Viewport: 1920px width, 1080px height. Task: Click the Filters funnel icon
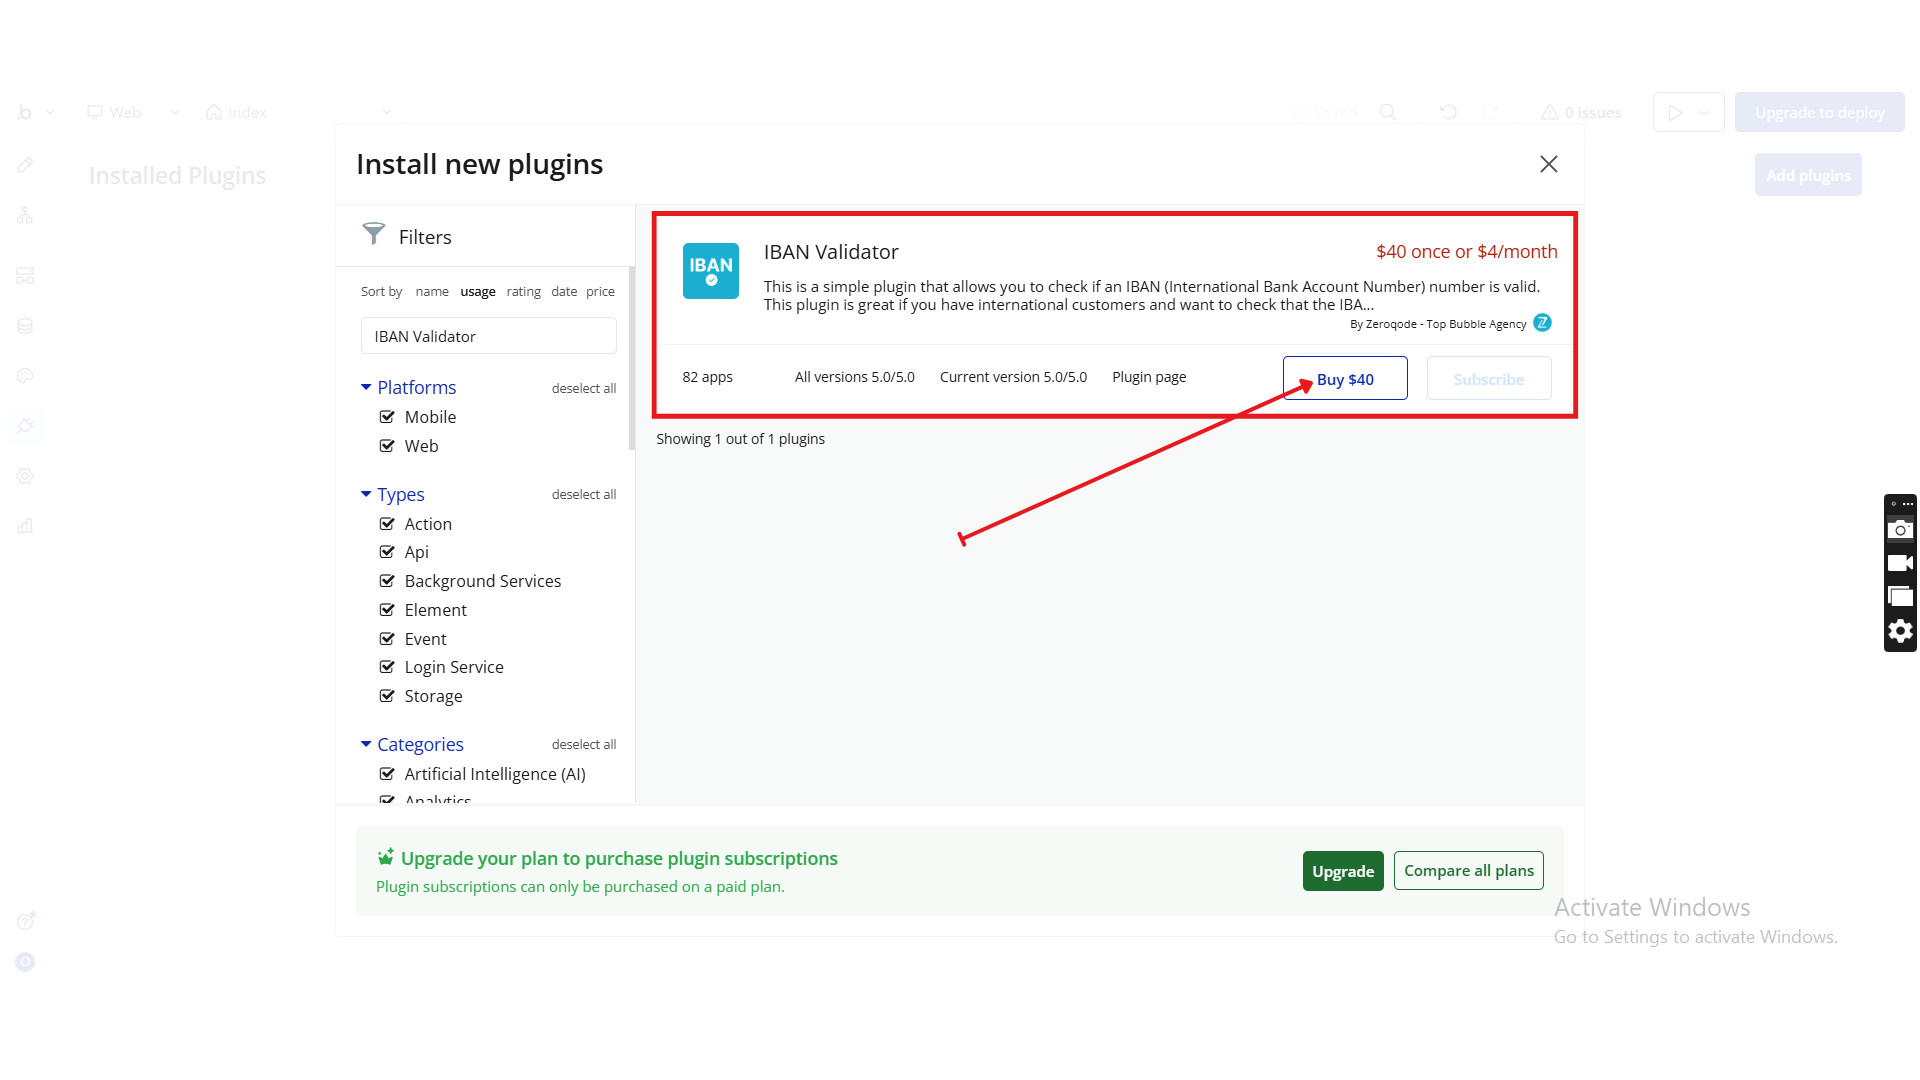[373, 234]
